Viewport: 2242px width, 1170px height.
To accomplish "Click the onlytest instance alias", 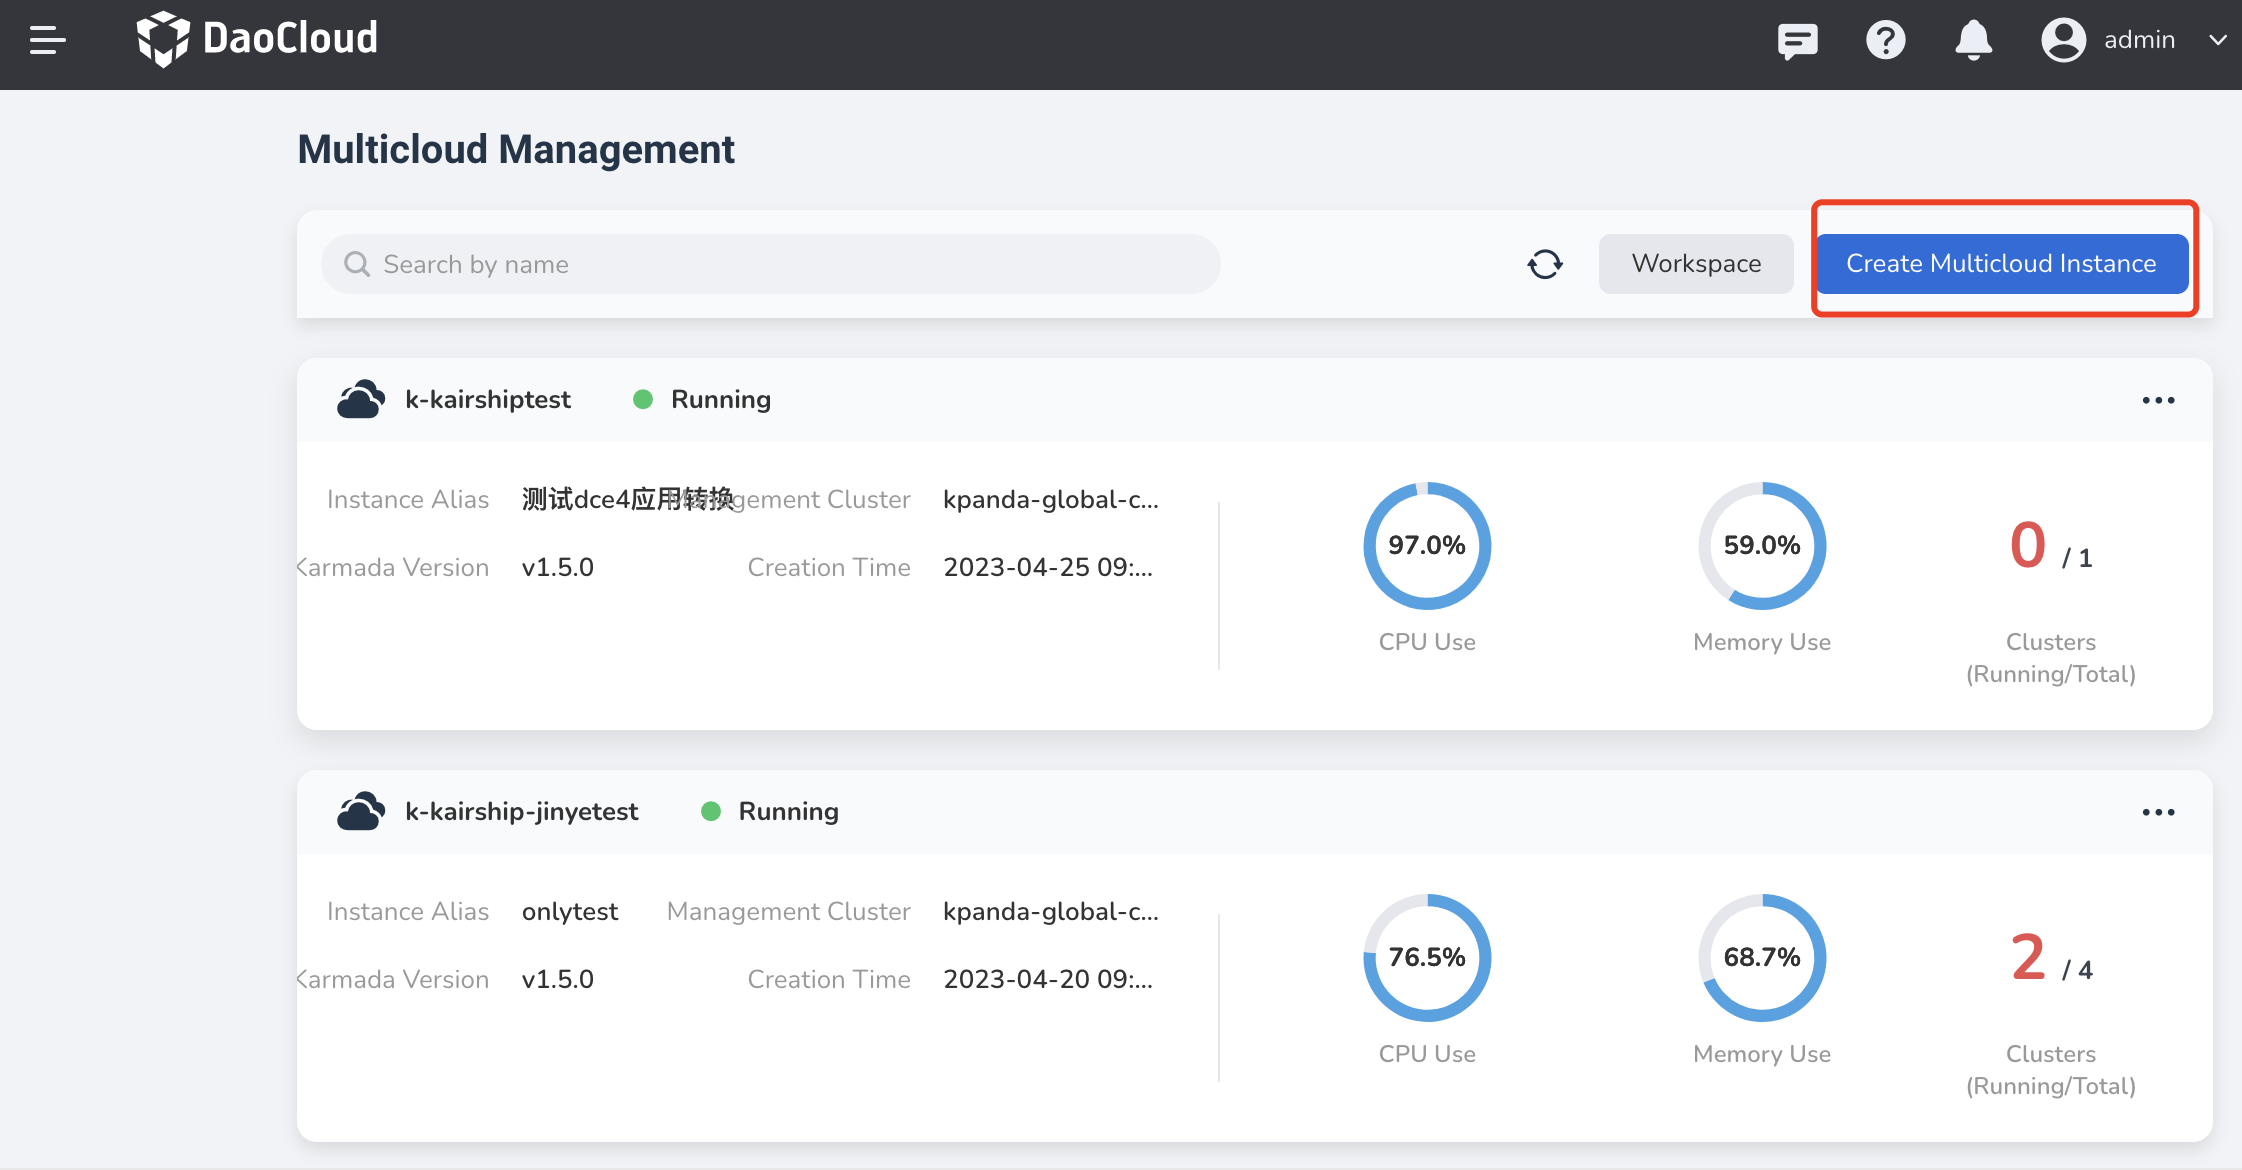I will (570, 911).
